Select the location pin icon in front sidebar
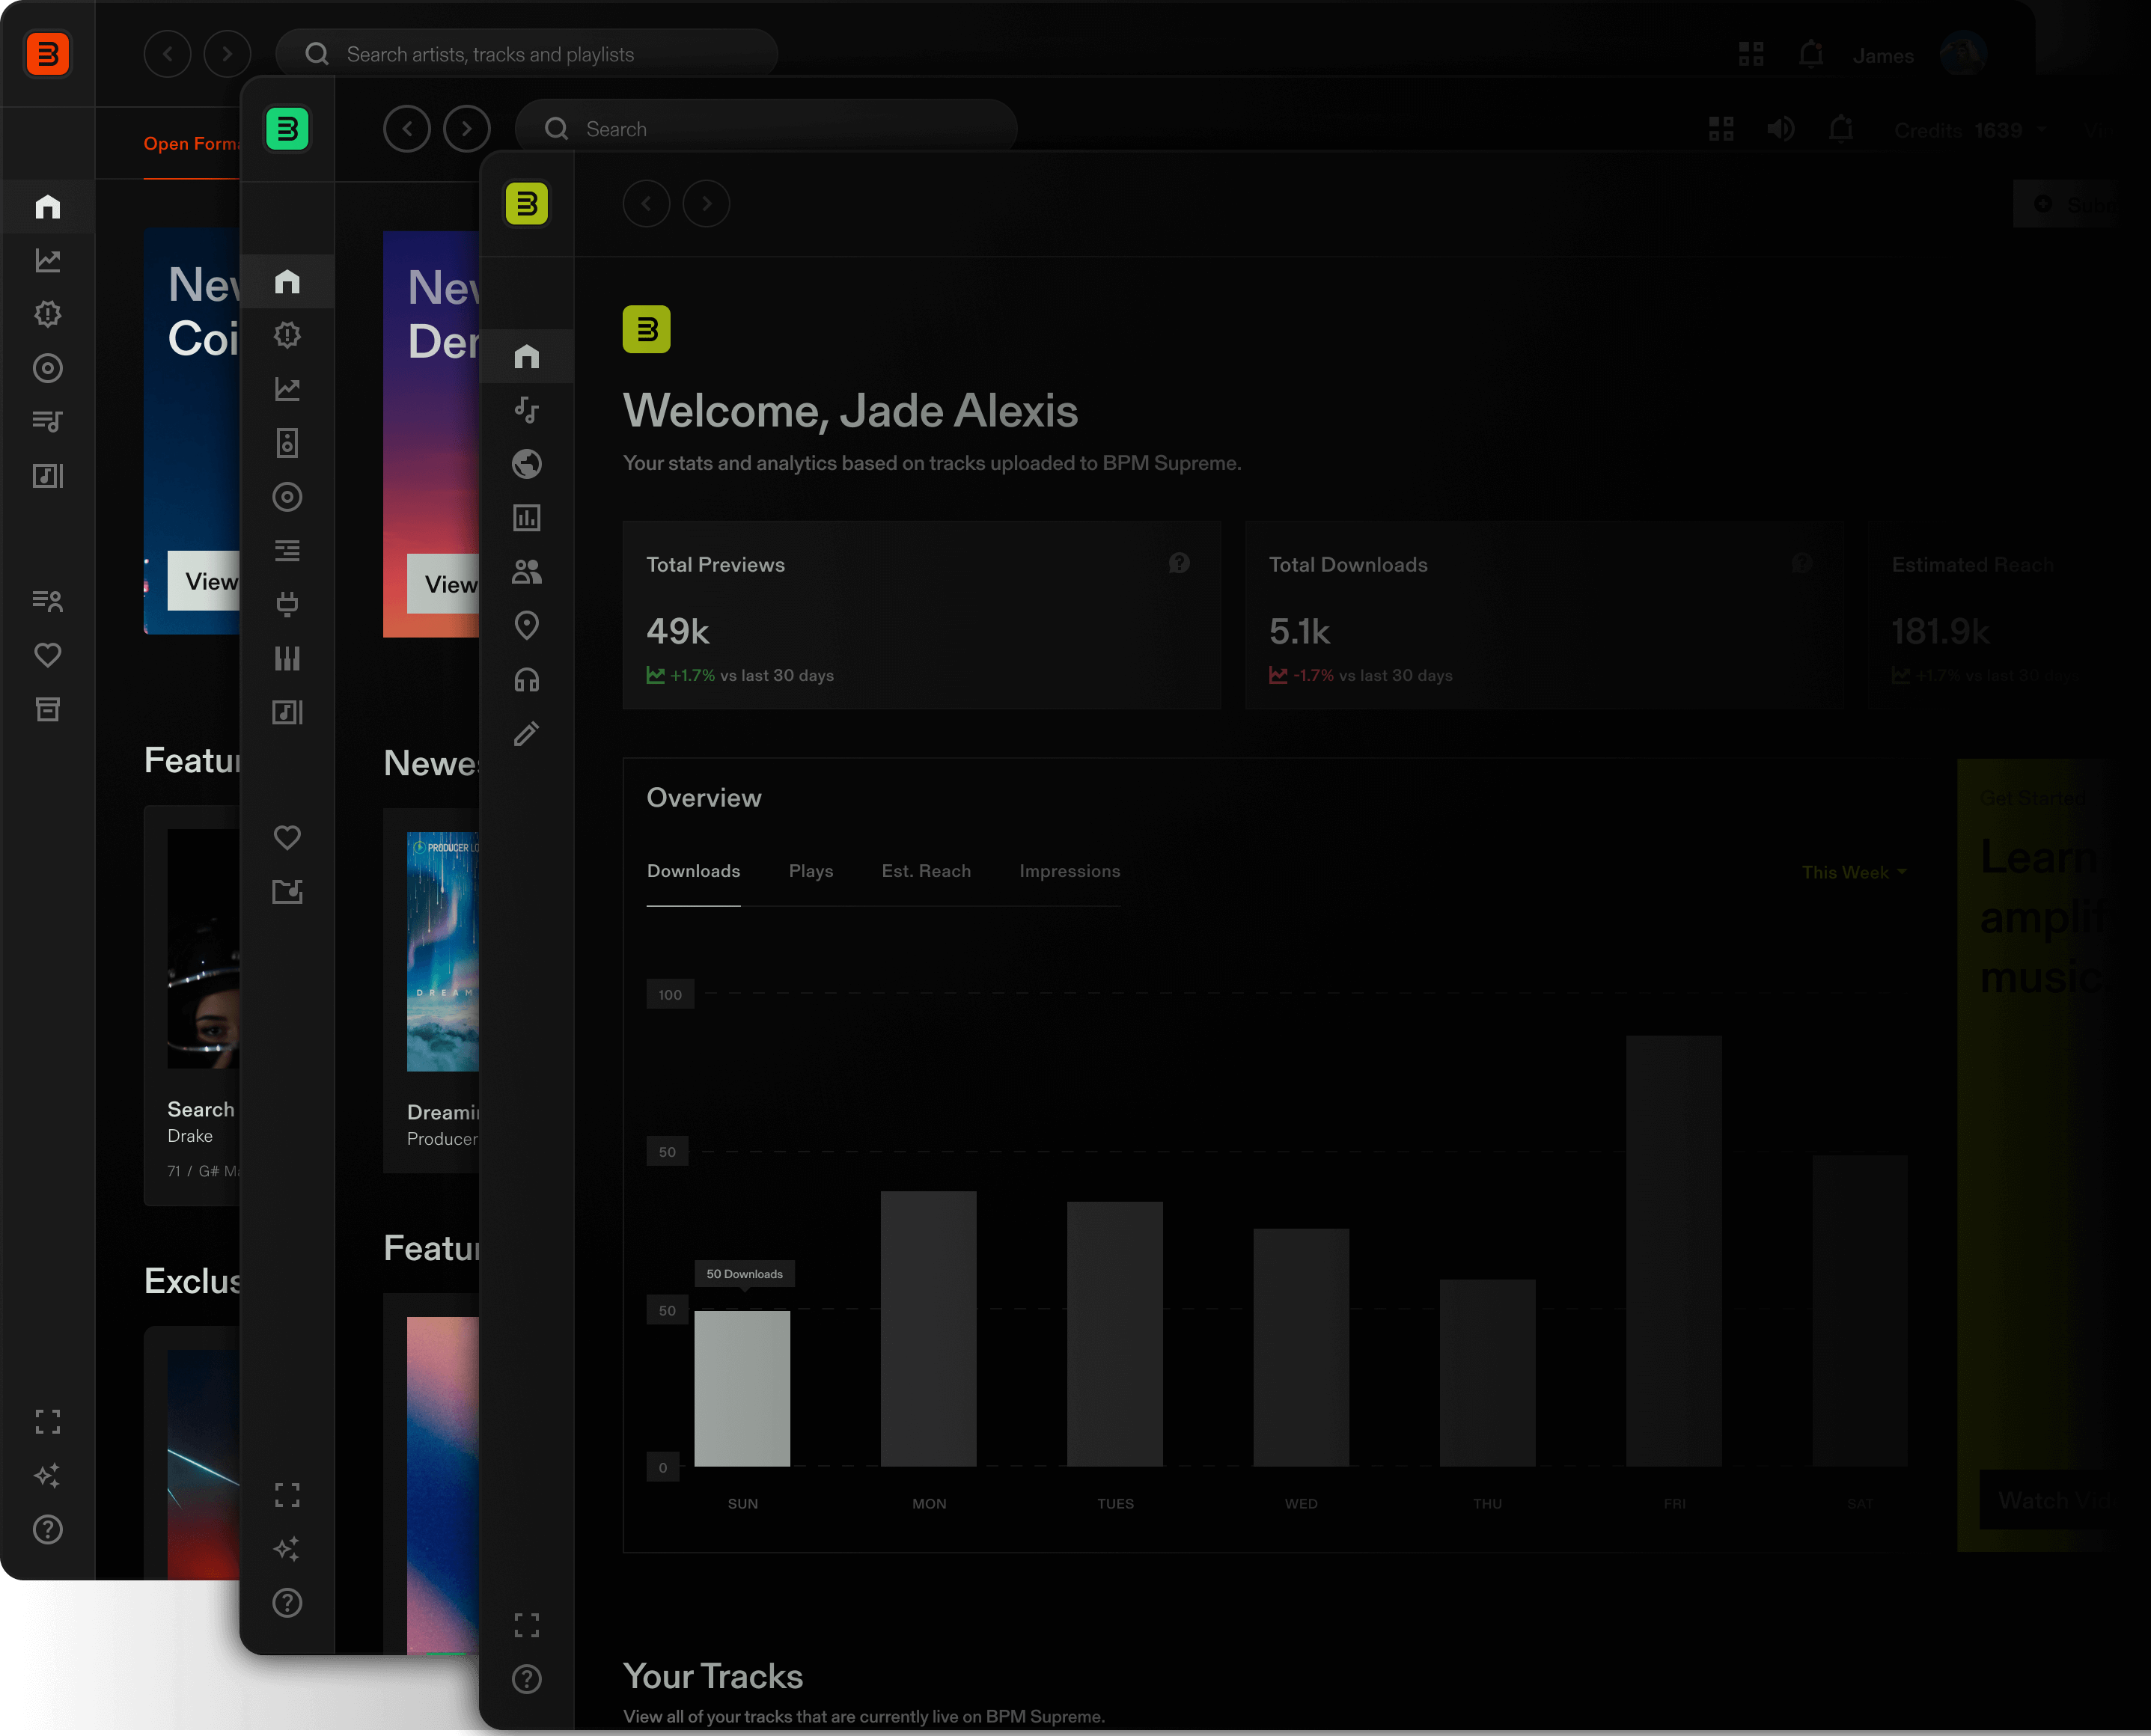Viewport: 2151px width, 1736px height. coord(527,626)
